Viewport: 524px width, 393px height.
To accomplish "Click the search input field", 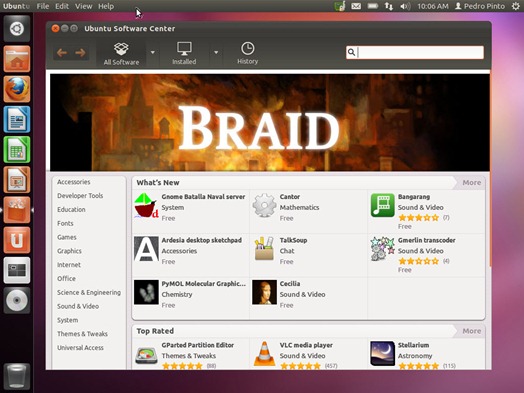I will point(415,52).
